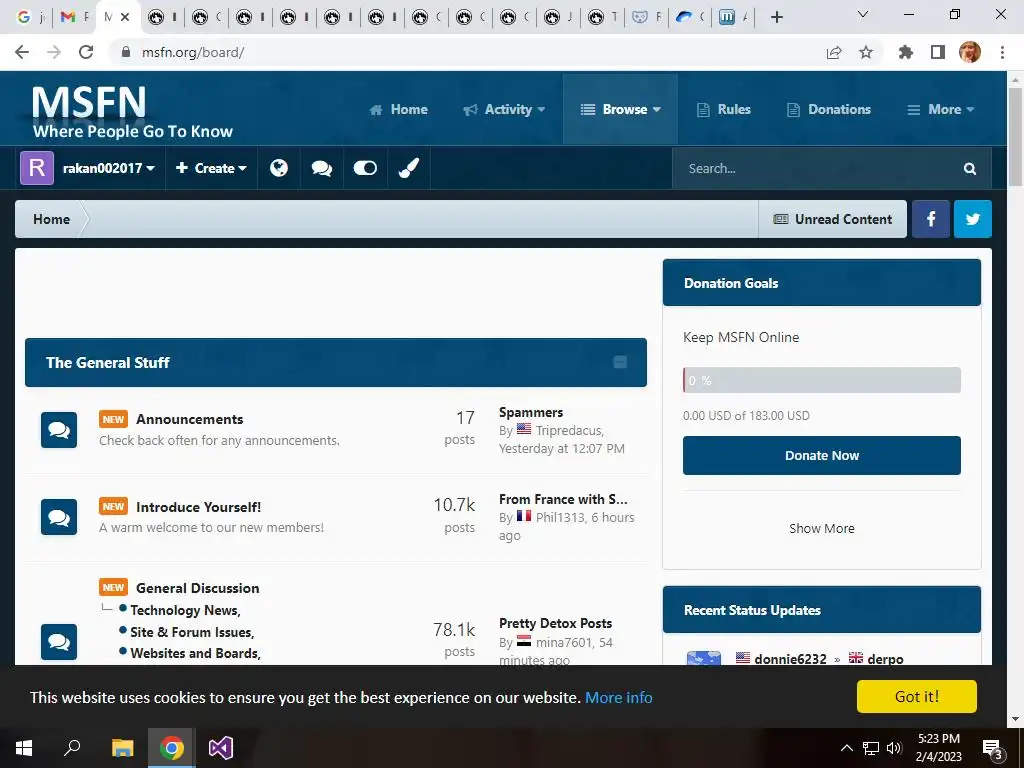Close the active MSFN tab
This screenshot has height=768, width=1024.
(x=125, y=17)
